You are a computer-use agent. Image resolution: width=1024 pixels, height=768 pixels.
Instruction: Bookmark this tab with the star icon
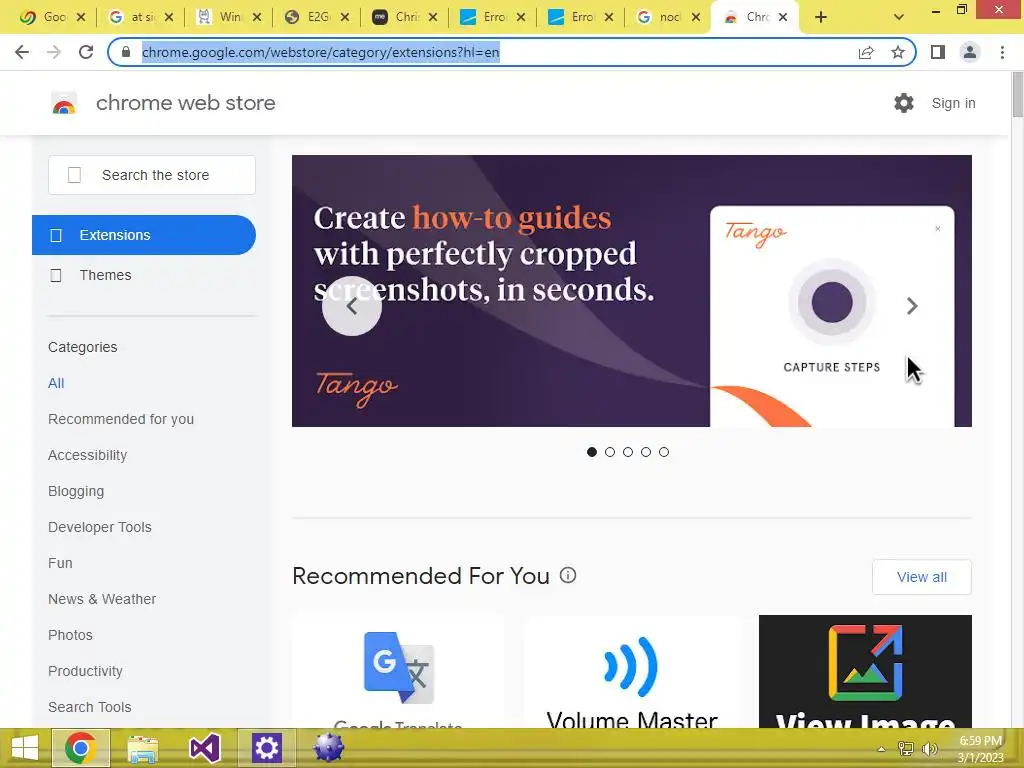[898, 52]
